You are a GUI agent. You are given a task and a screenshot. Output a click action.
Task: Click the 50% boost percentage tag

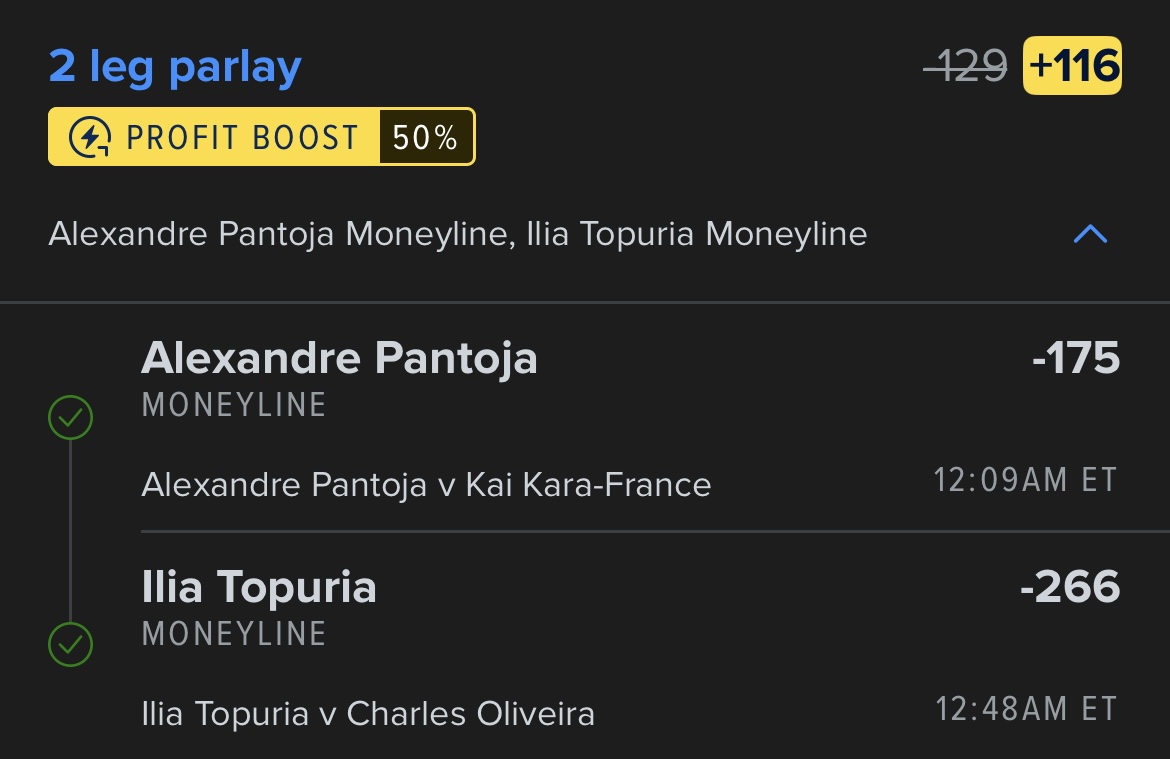[425, 137]
